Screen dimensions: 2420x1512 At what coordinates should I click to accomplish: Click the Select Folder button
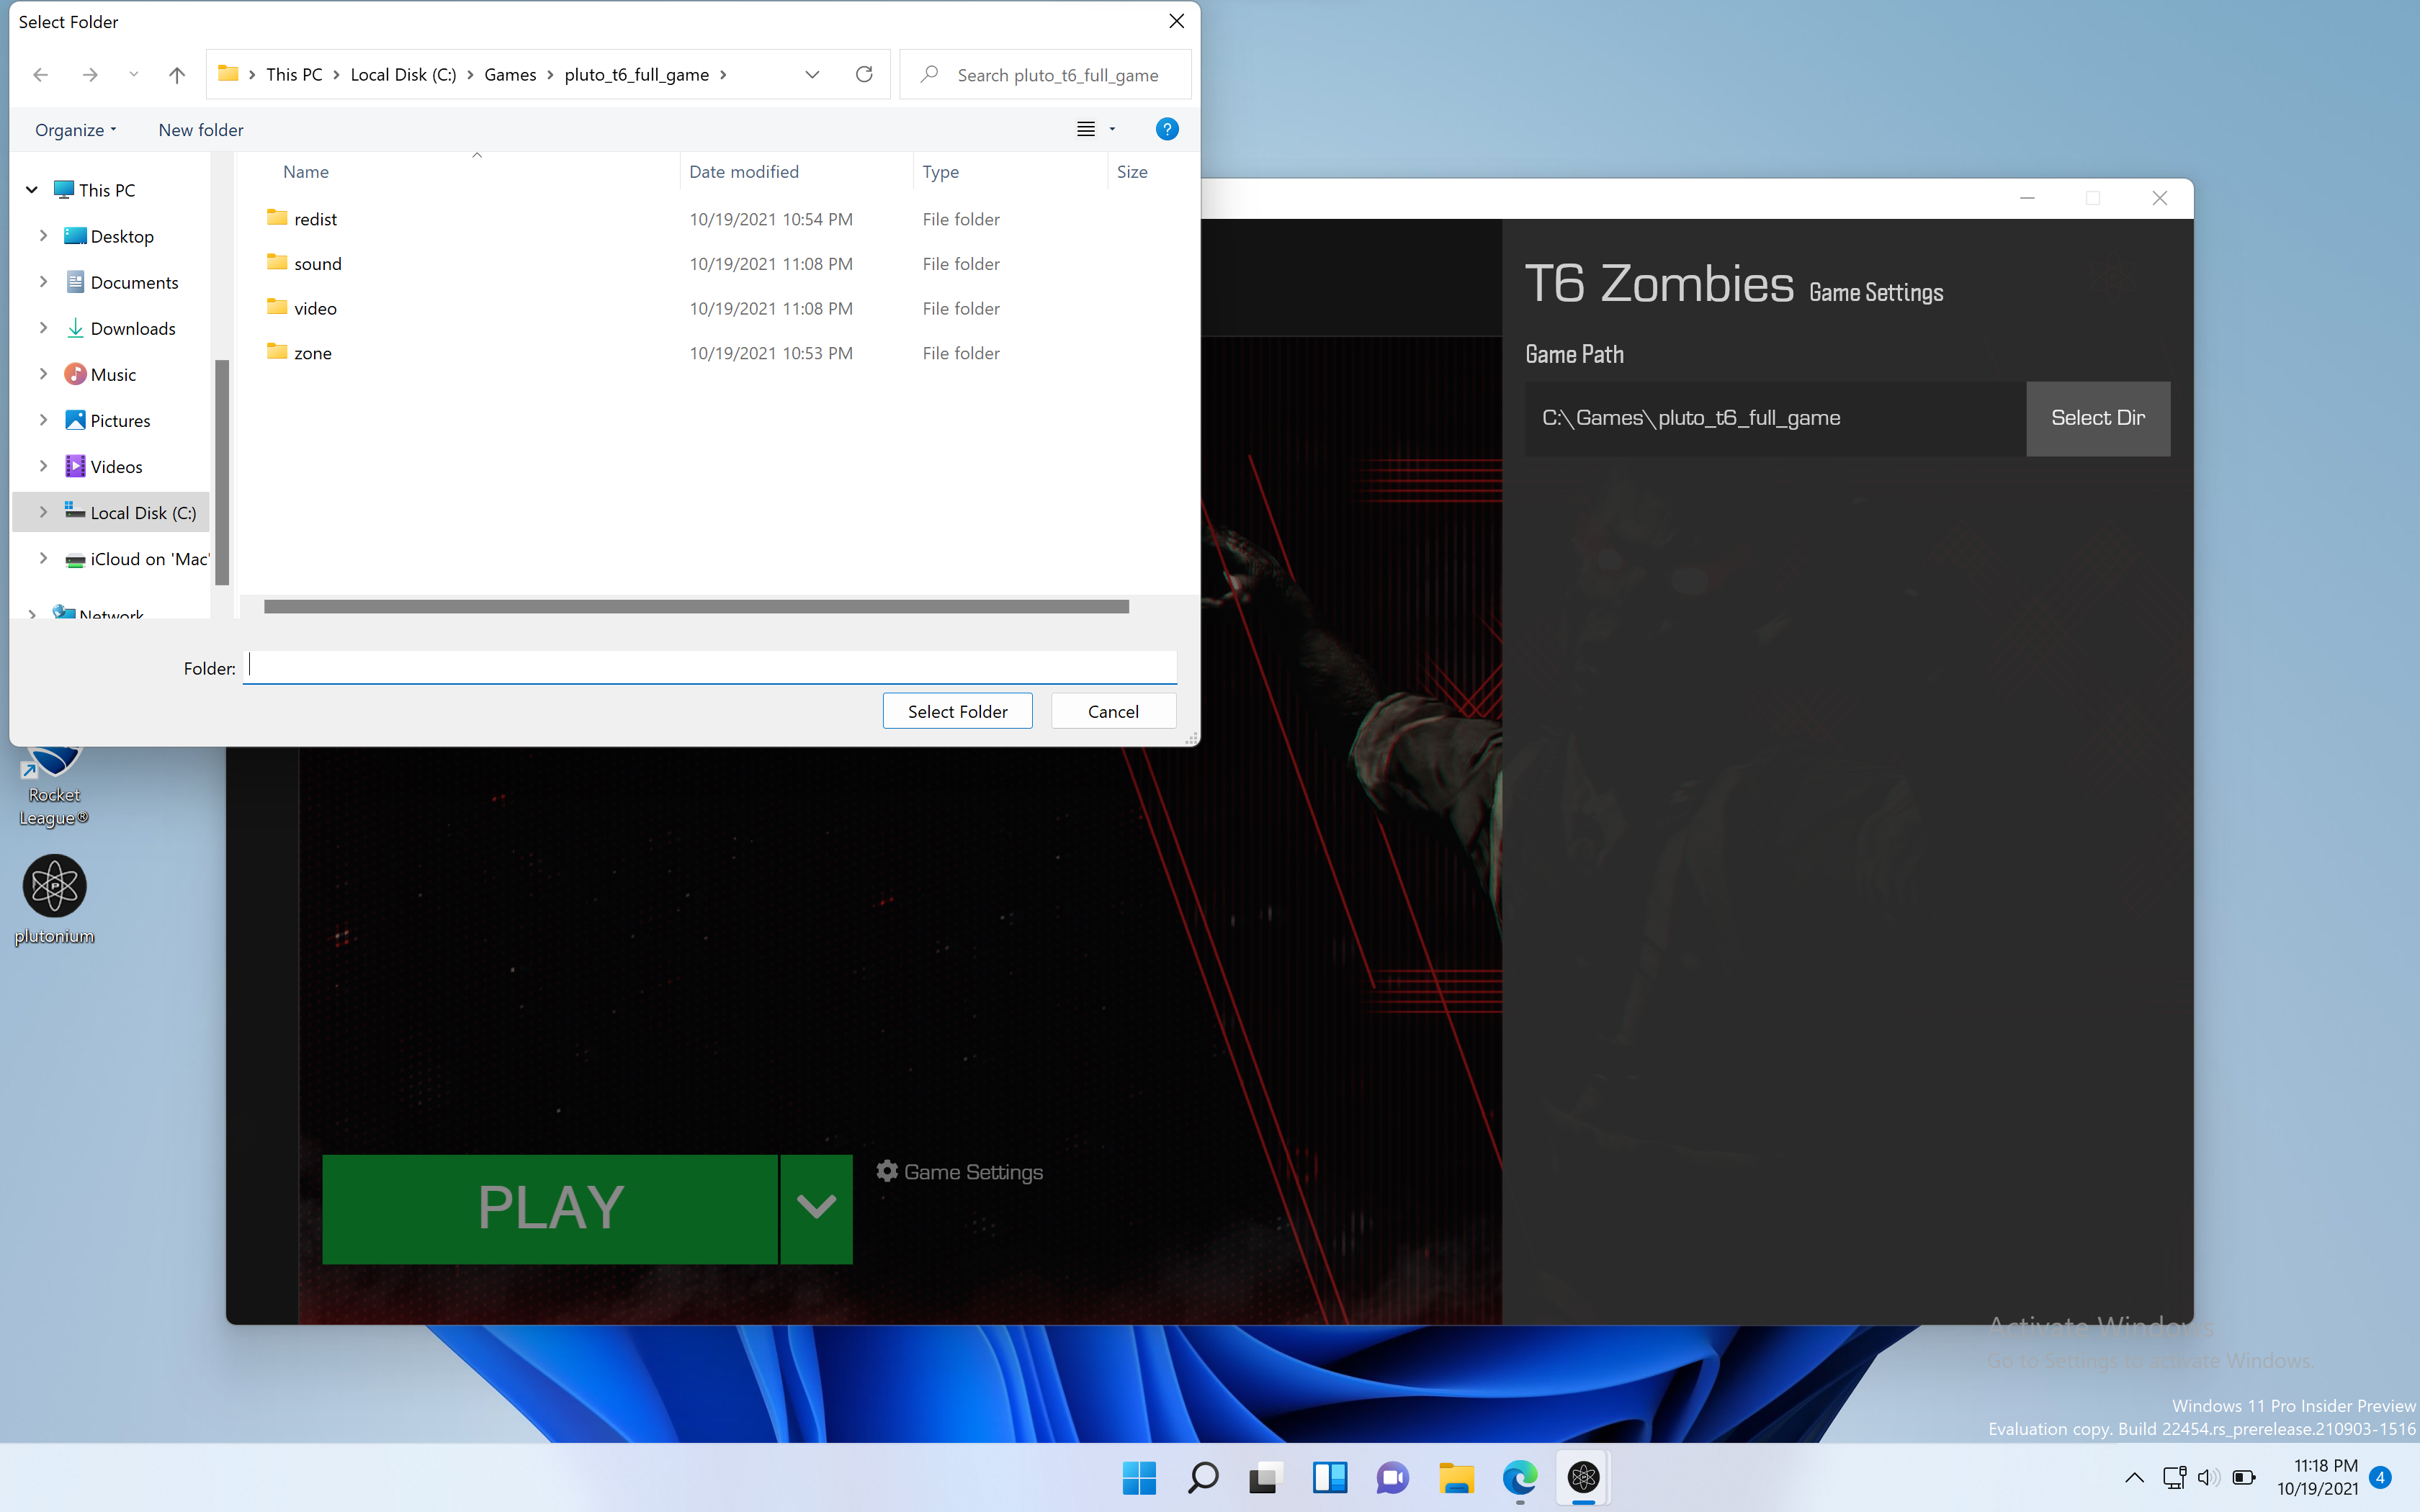tap(957, 711)
